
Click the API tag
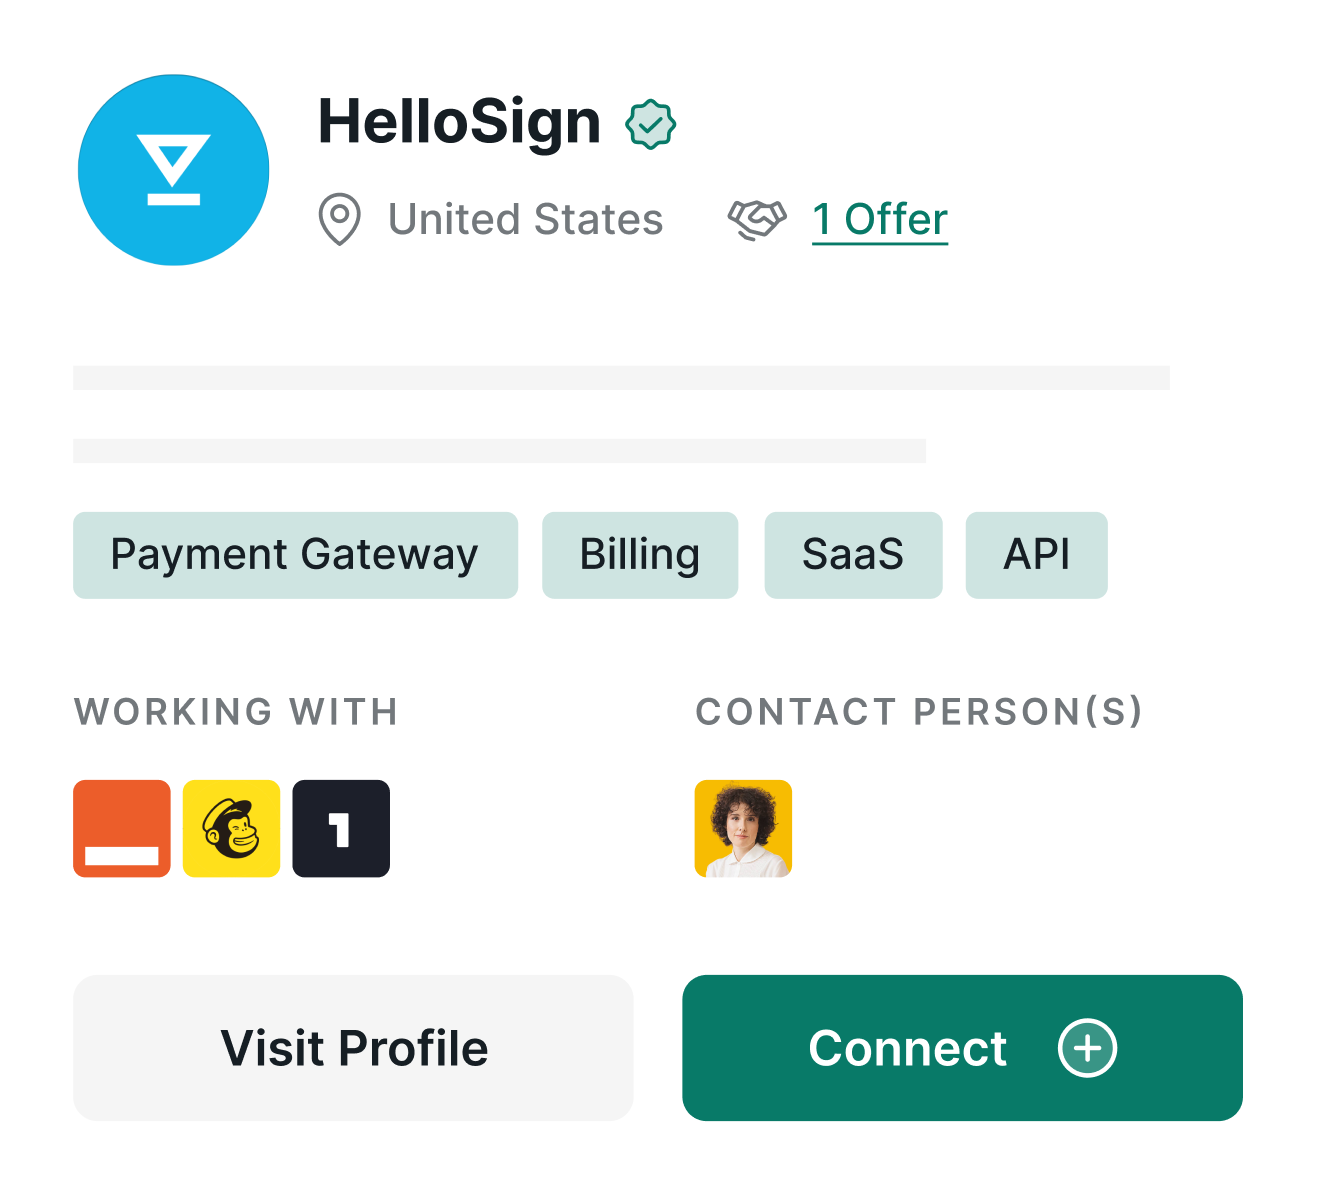(1037, 555)
